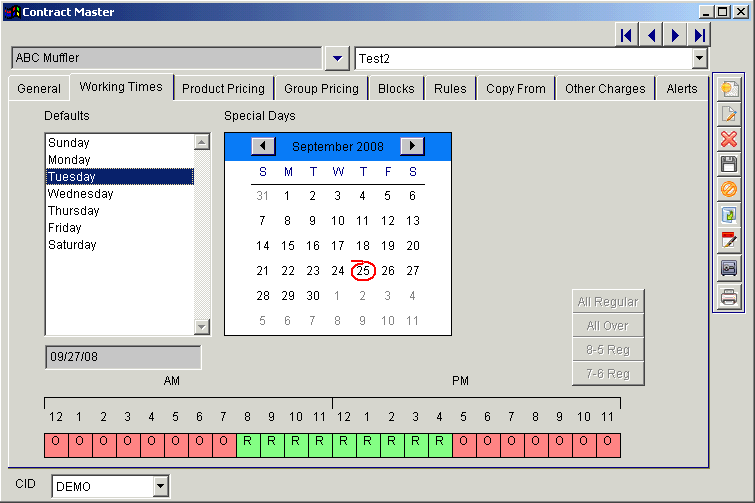
Task: Click the new record icon in the sidebar
Action: [x=729, y=89]
